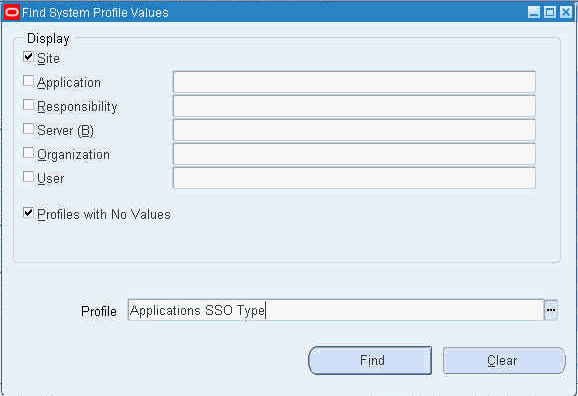This screenshot has width=578, height=396.
Task: Minimize the Find System Profile Values window
Action: point(533,13)
